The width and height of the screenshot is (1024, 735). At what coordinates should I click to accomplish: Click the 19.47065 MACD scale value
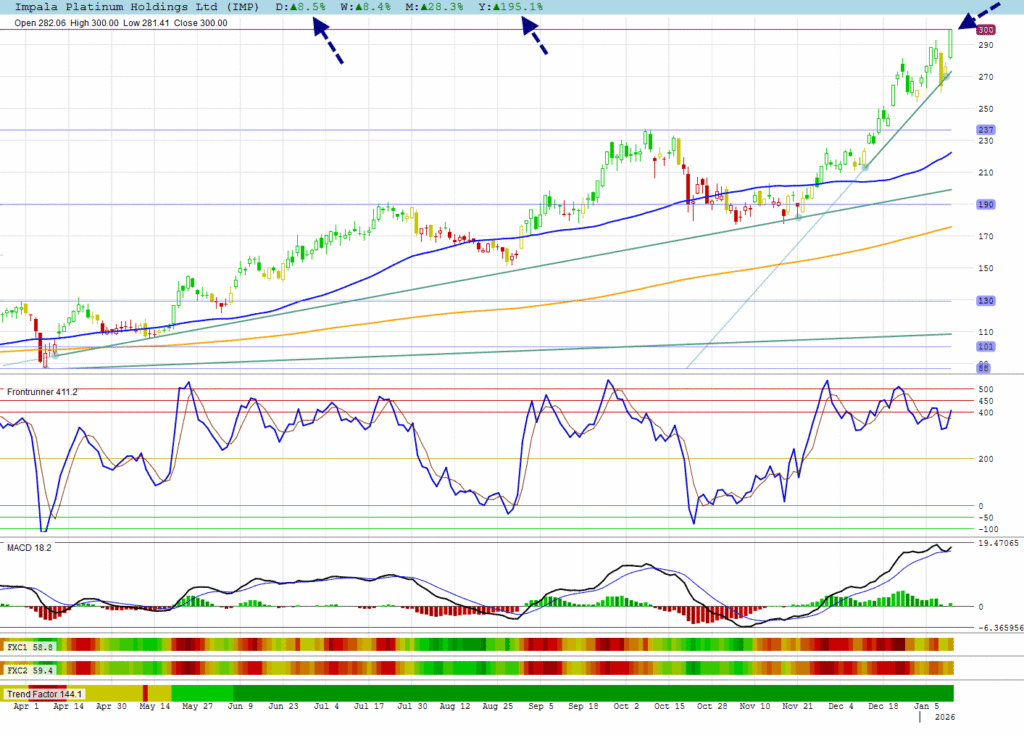(996, 543)
